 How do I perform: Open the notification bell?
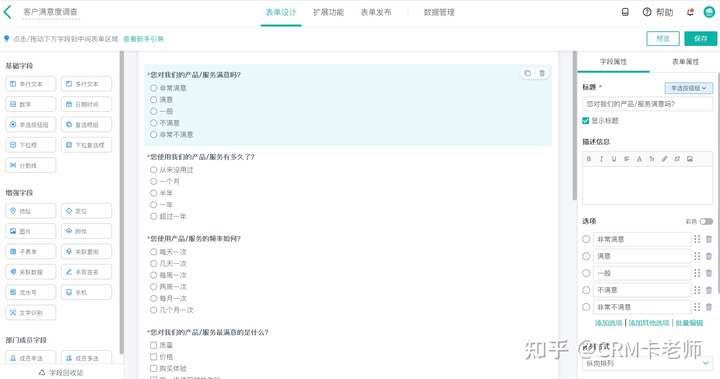[x=690, y=12]
